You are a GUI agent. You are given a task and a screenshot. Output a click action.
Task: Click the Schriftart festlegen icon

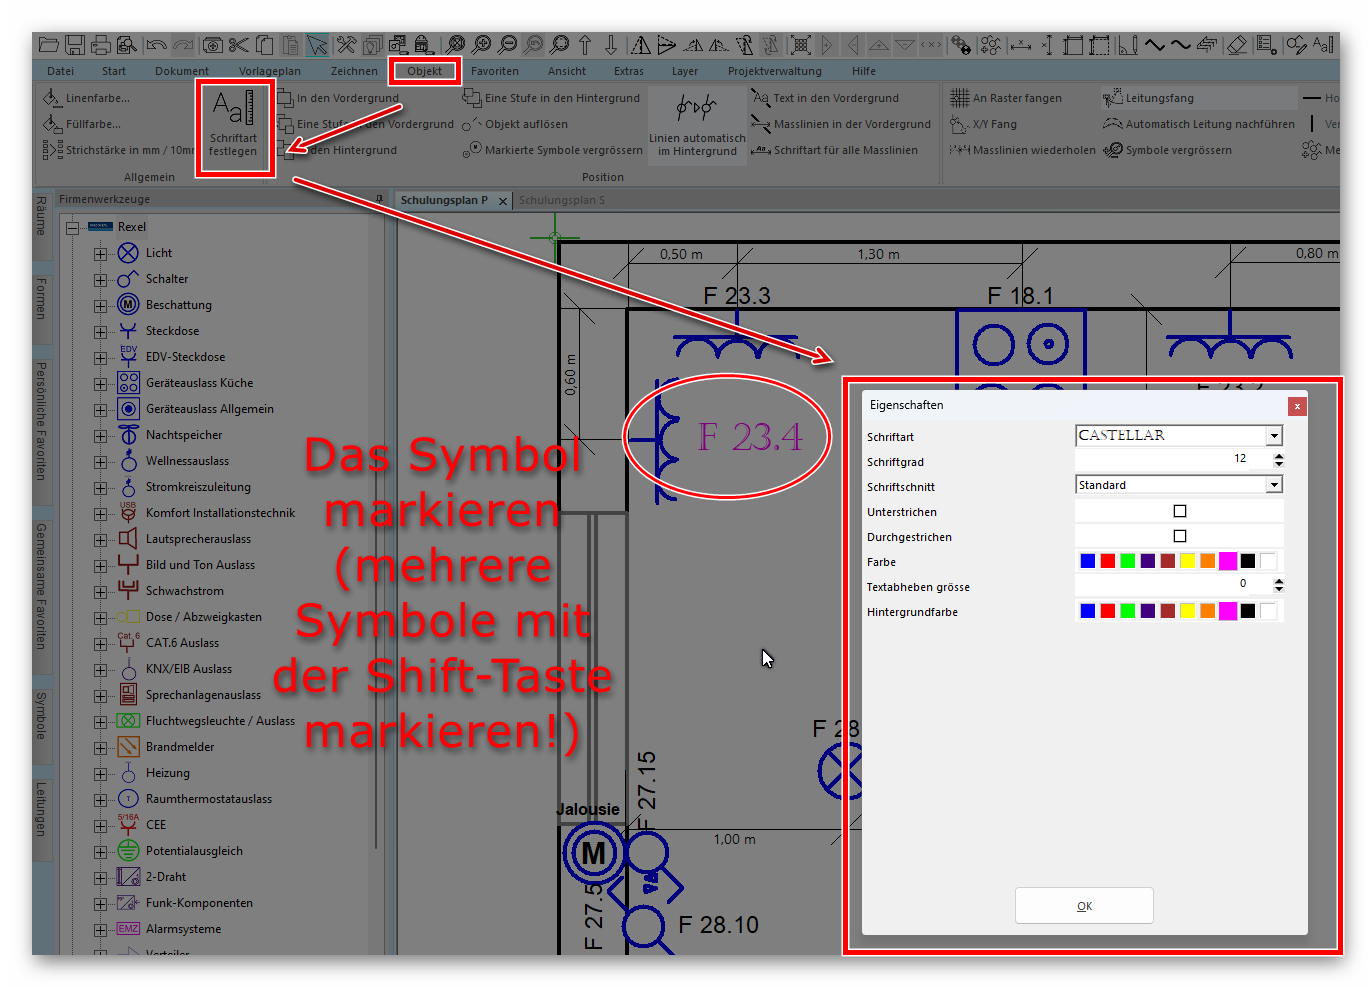234,122
